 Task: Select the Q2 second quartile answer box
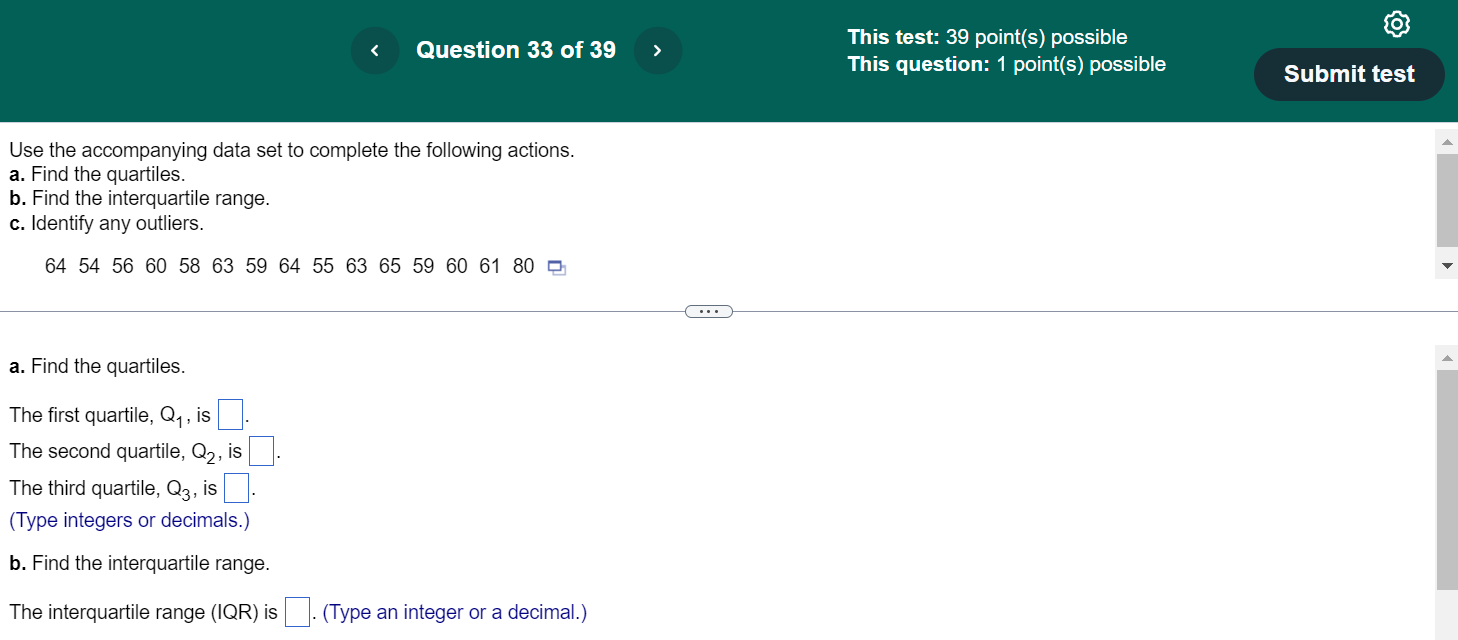click(261, 450)
